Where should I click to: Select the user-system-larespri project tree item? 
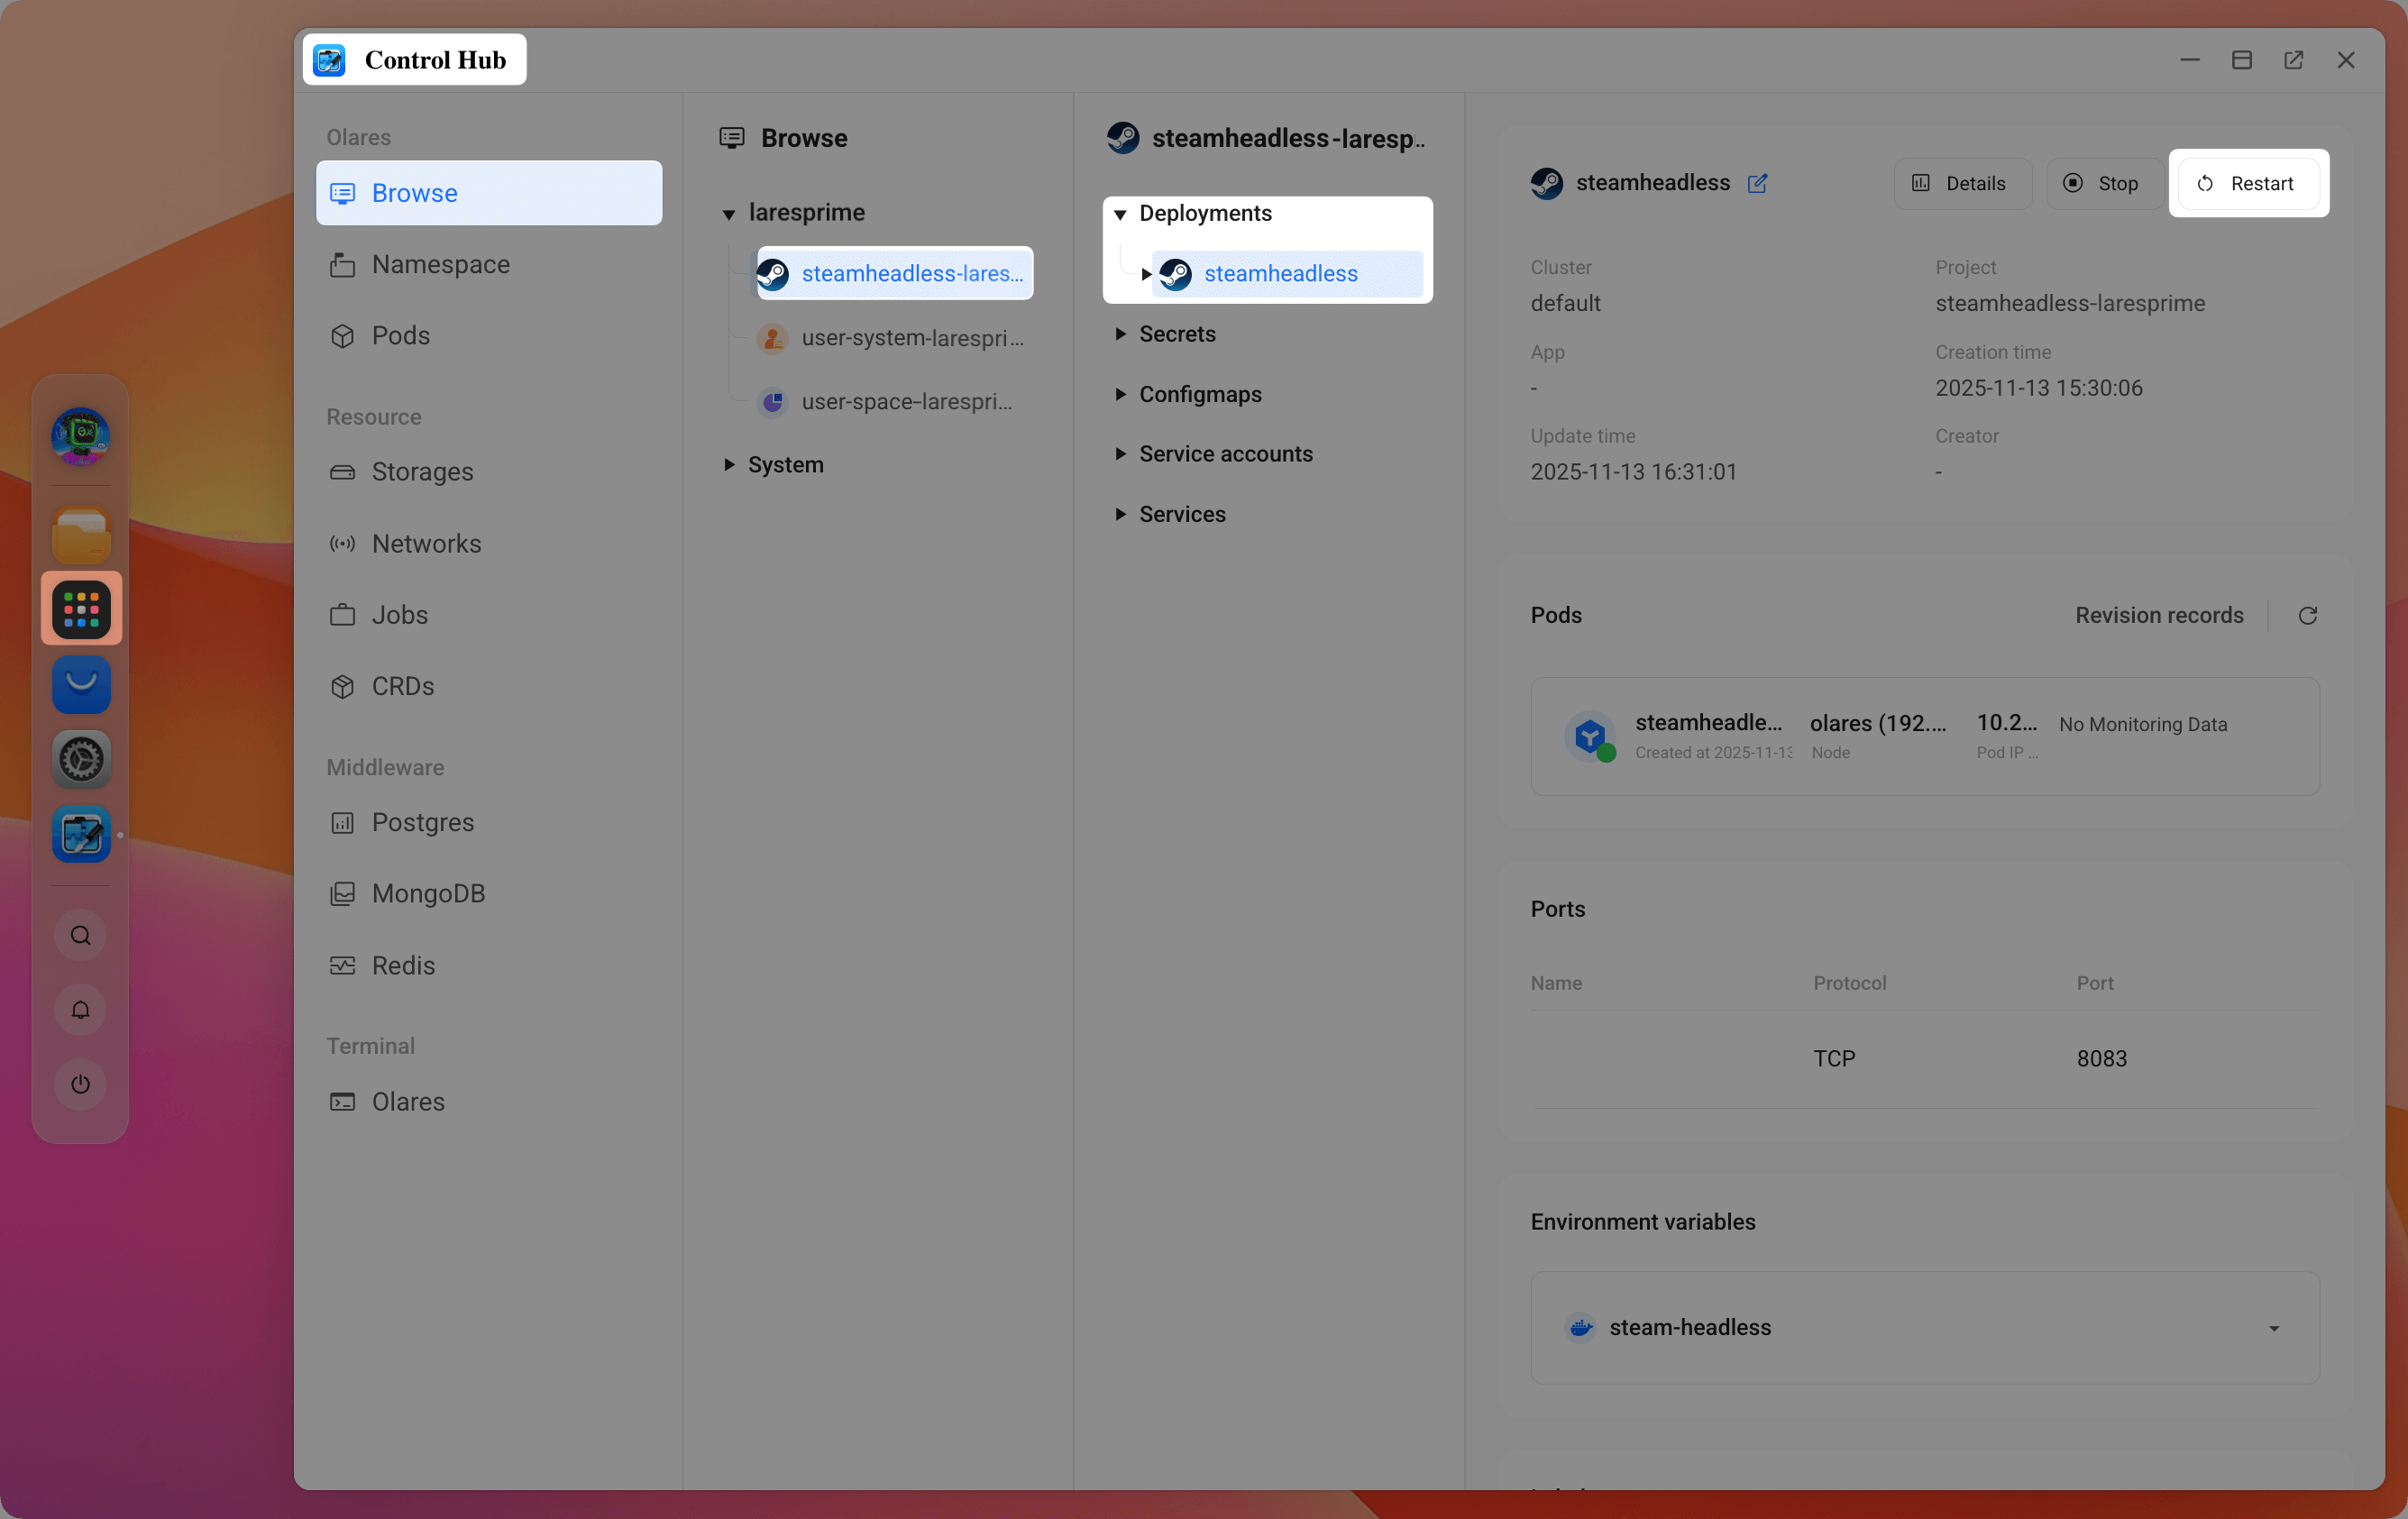[911, 338]
